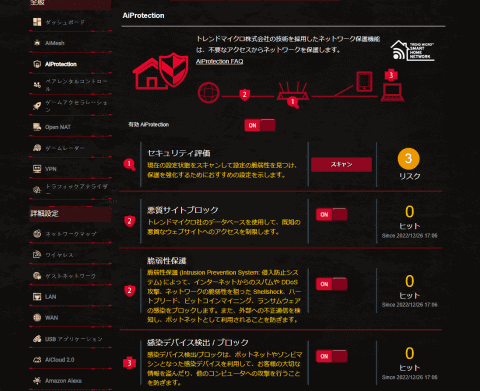Select Open NAT menu entry
Viewport: 480px width, 391px height.
[58, 127]
